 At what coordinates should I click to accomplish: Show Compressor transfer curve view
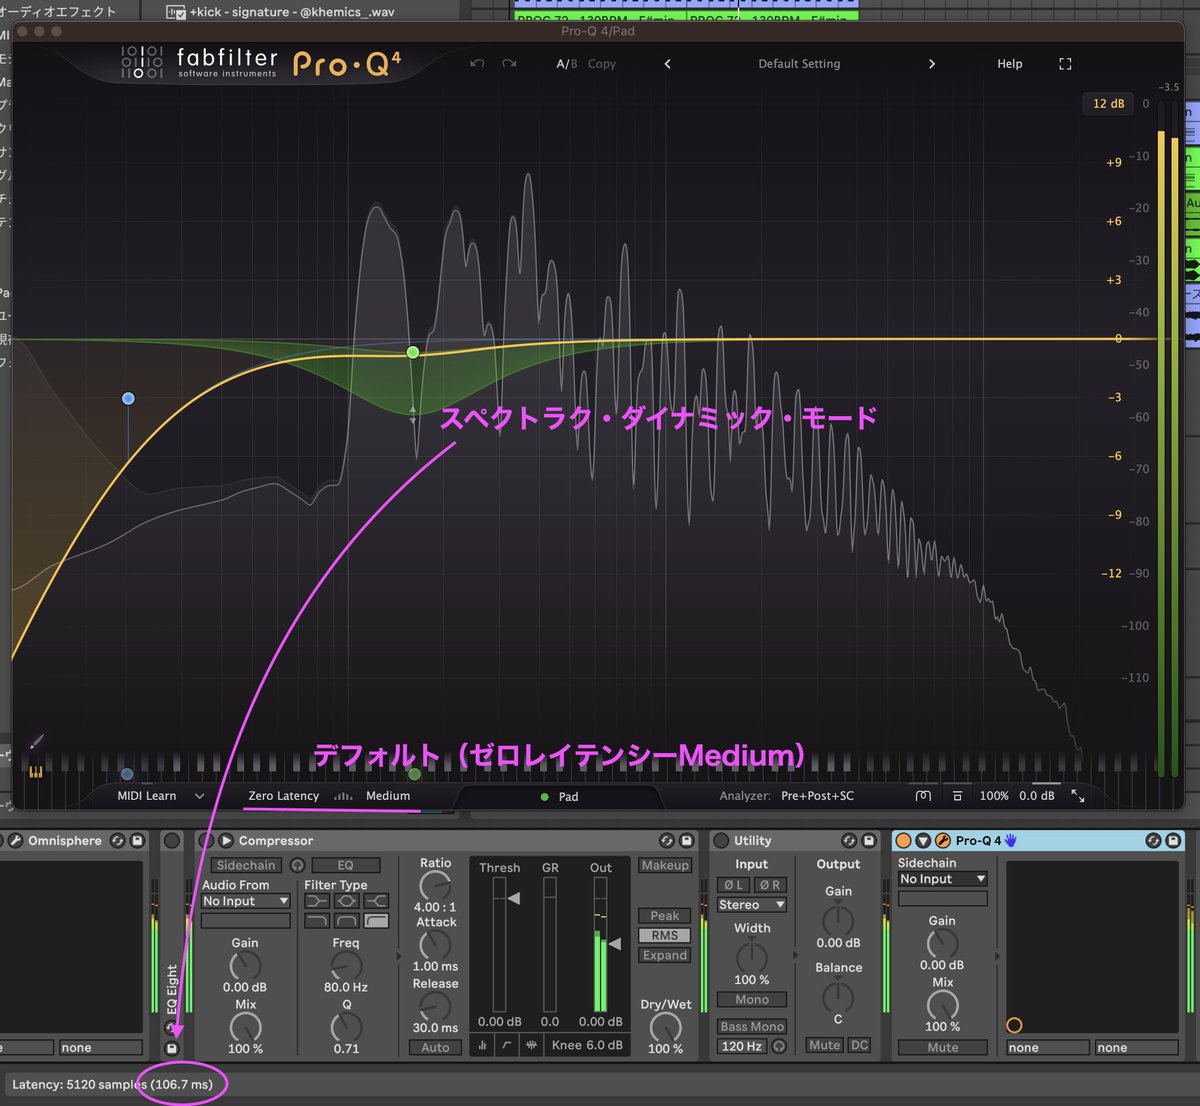click(x=507, y=1046)
